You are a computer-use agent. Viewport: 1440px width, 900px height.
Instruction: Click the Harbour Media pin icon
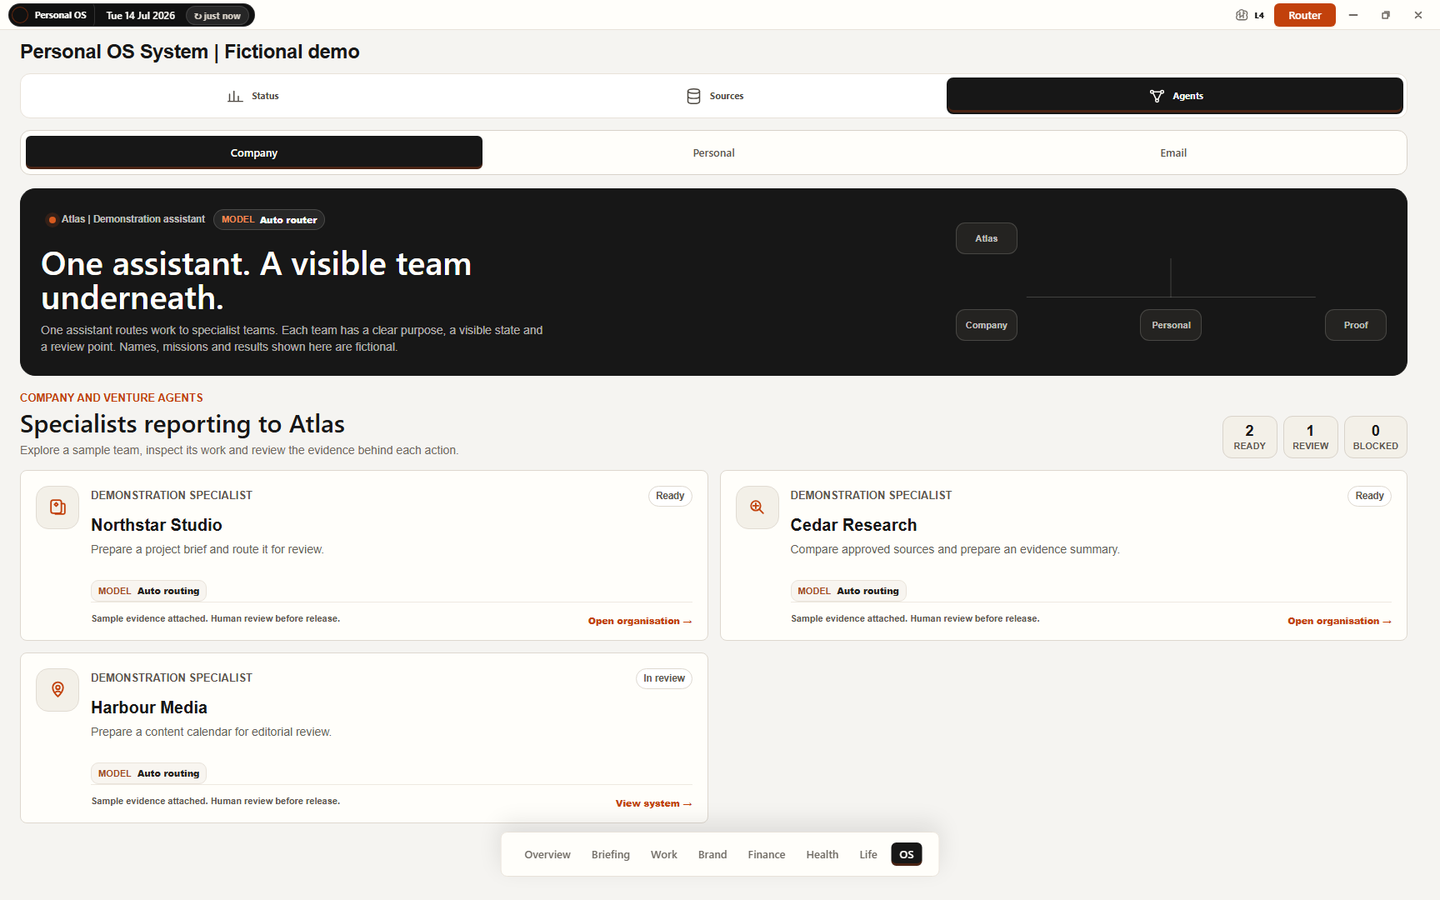[x=57, y=690]
